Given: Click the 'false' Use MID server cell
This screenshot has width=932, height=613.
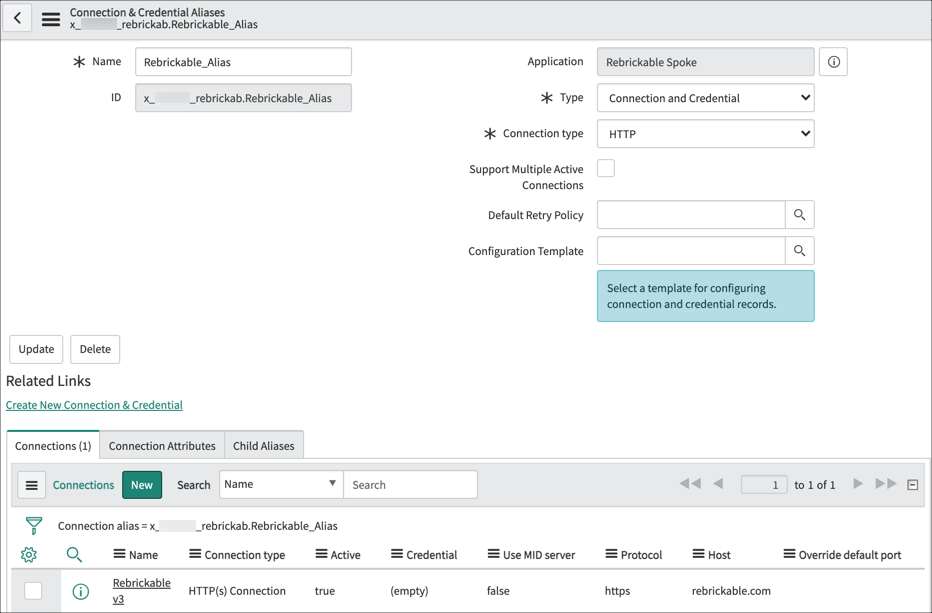Looking at the screenshot, I should click(x=498, y=591).
